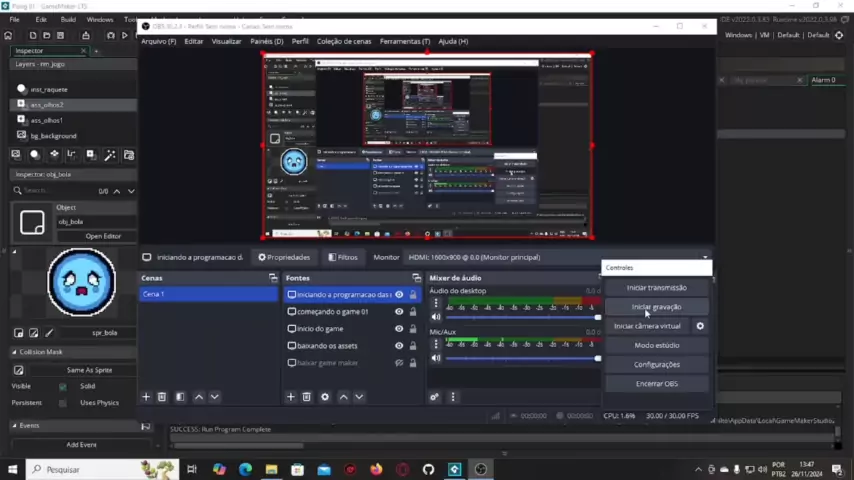The width and height of the screenshot is (854, 480).
Task: Mute the desktop audio speaker icon
Action: [x=436, y=317]
